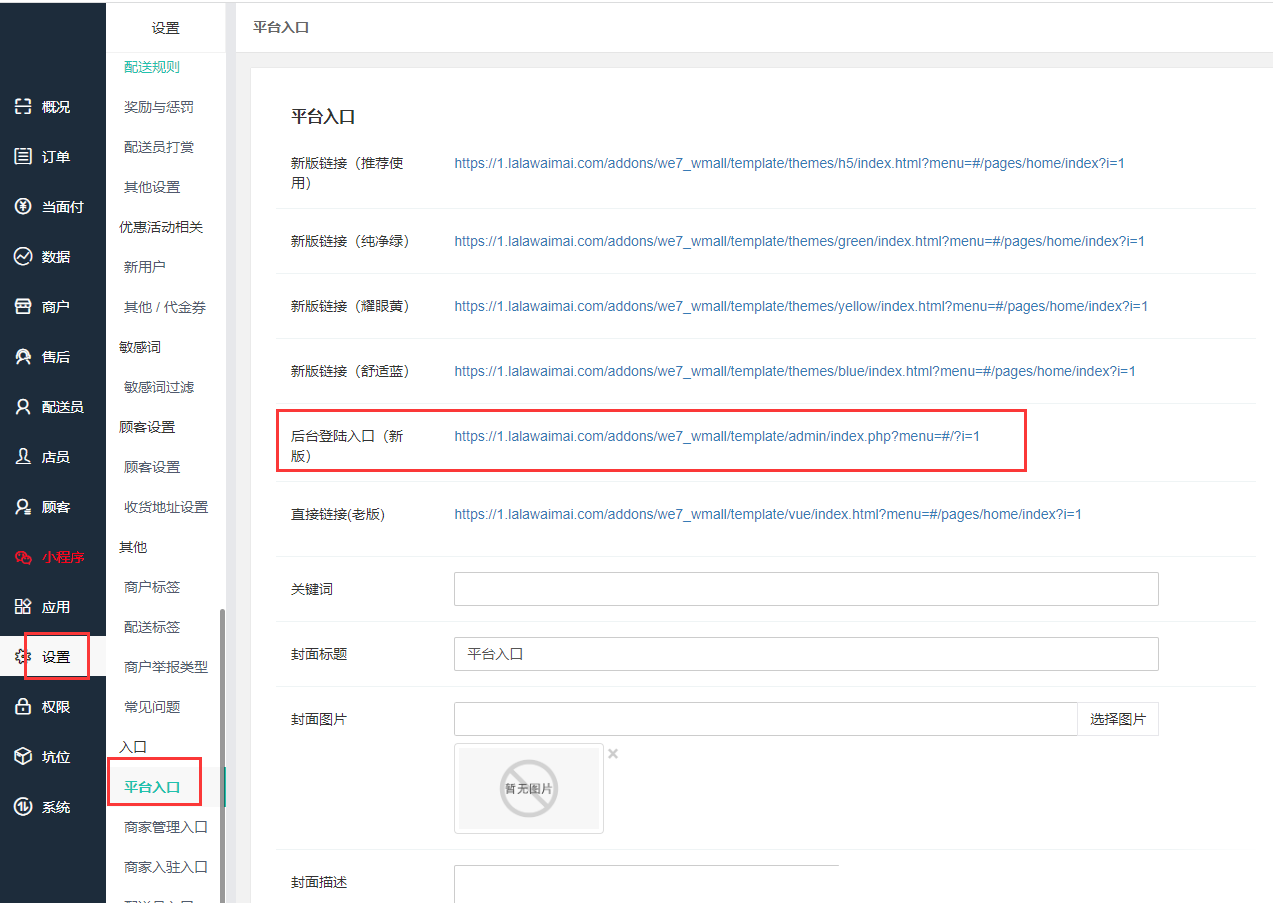This screenshot has height=903, width=1273.
Task: Select 商户标签 in the submenu
Action: pos(152,587)
